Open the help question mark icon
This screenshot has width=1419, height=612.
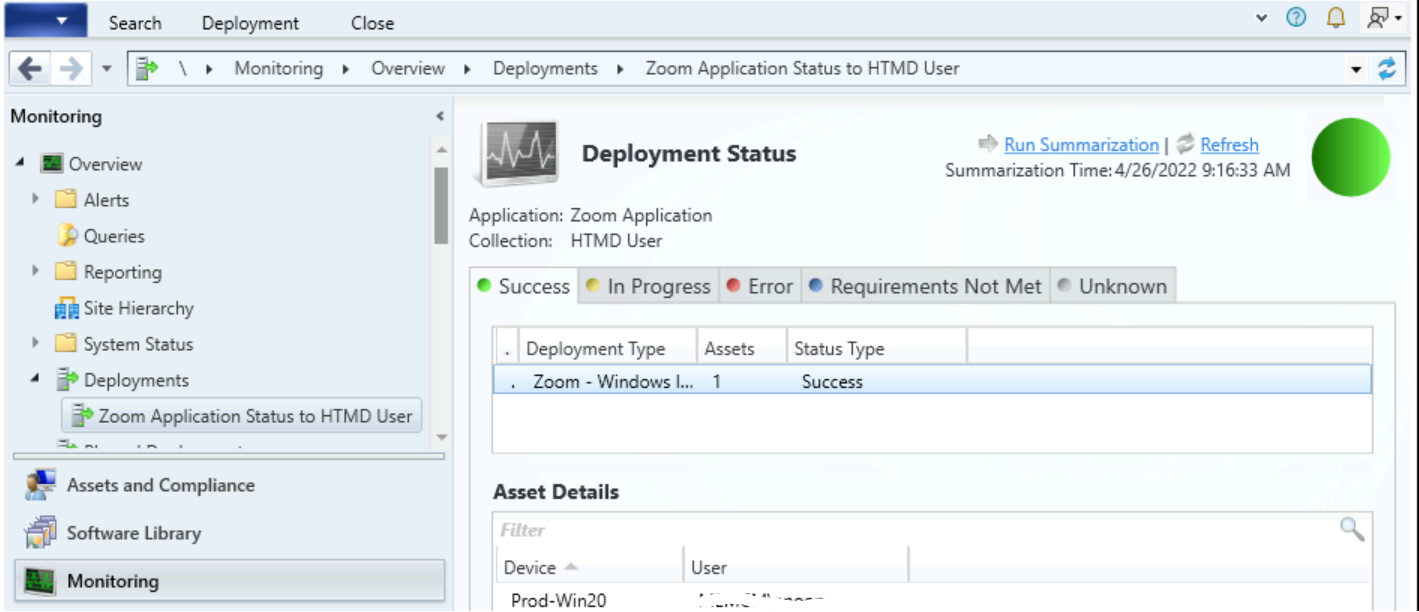click(1296, 18)
